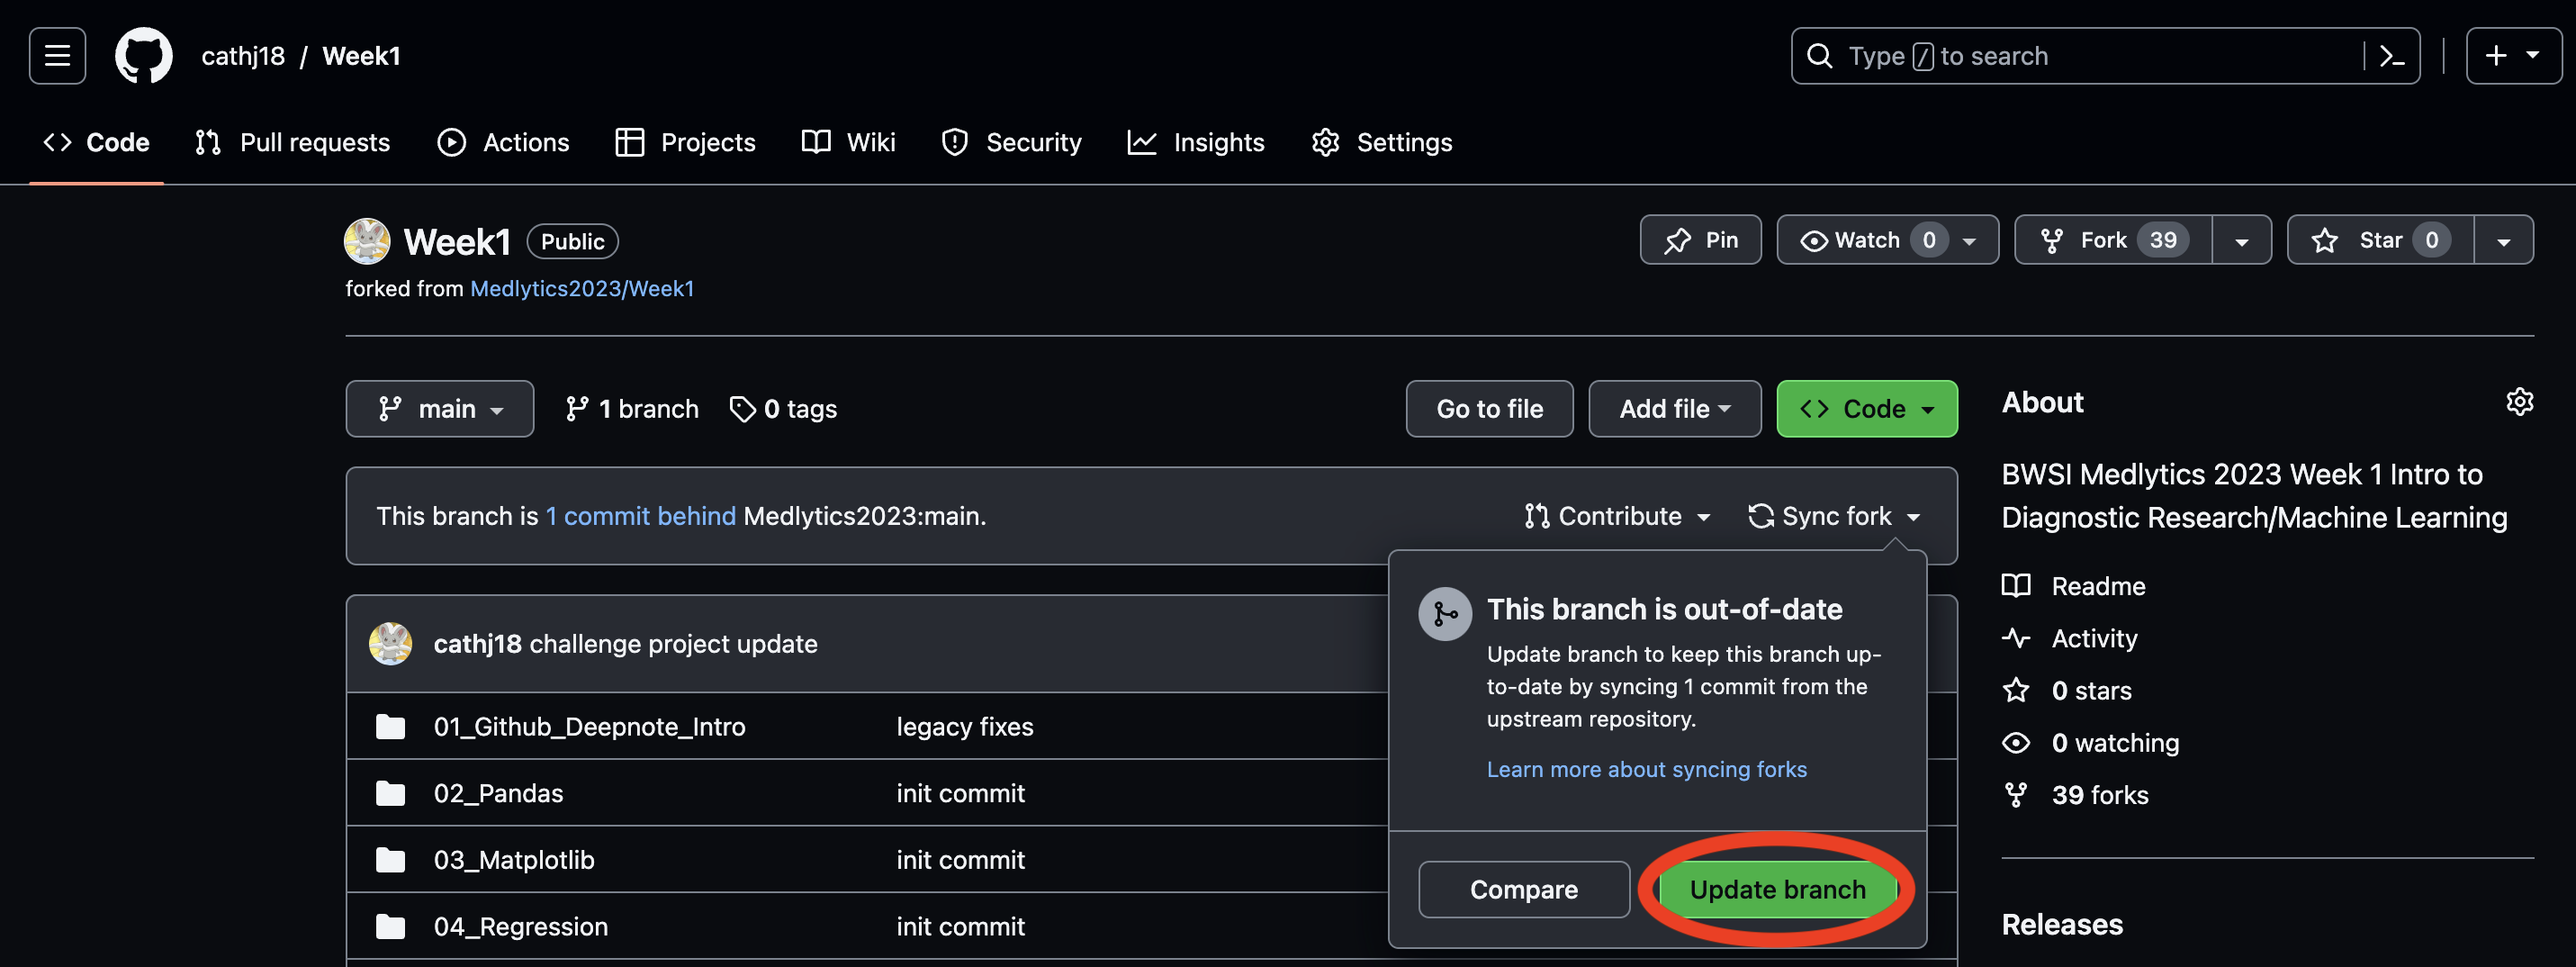Open the Releases heading link
Image resolution: width=2576 pixels, height=967 pixels.
click(2062, 924)
